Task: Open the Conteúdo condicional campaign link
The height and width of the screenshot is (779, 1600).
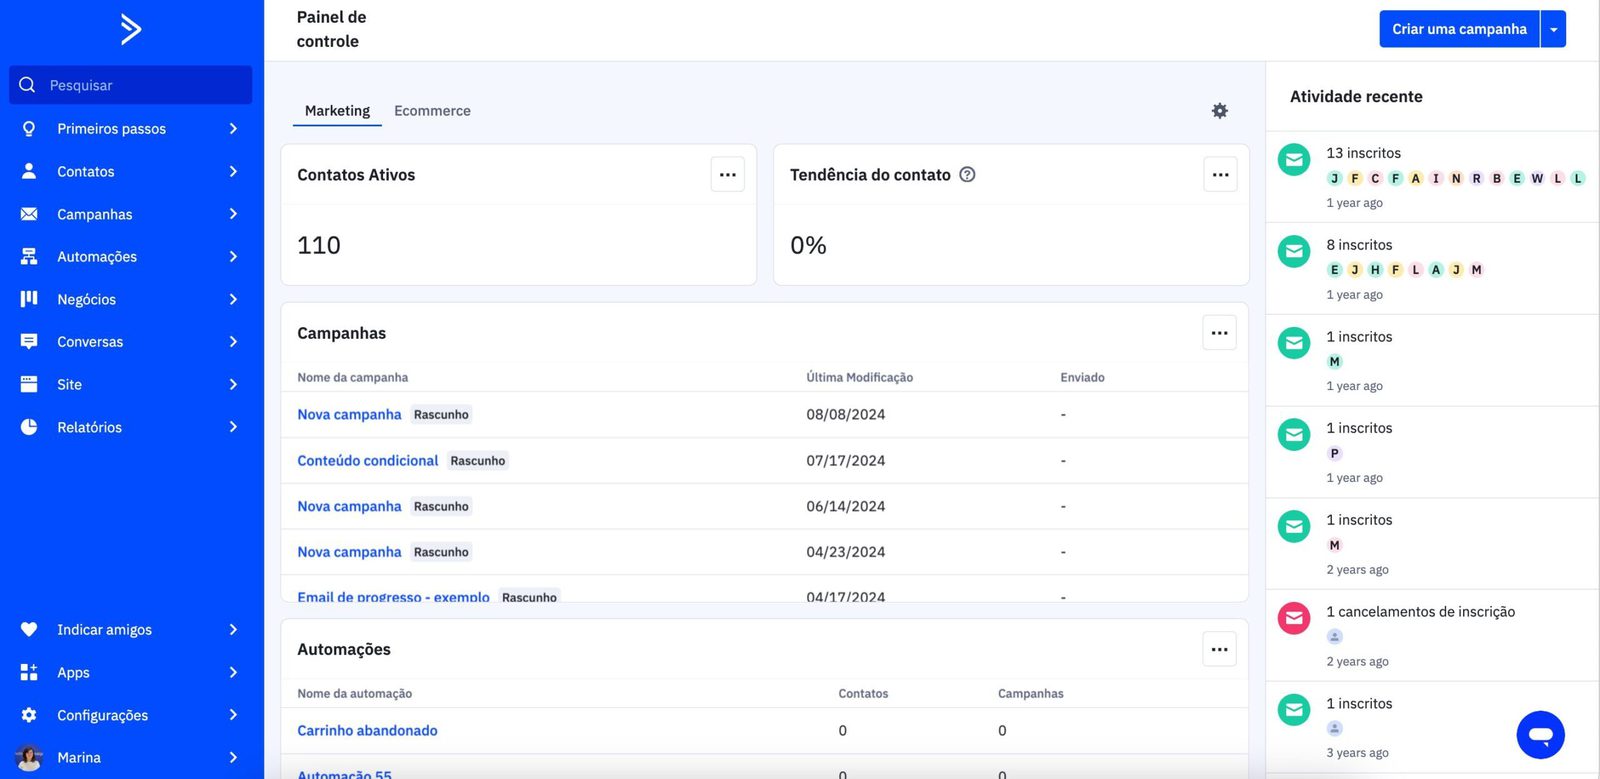Action: click(x=367, y=461)
